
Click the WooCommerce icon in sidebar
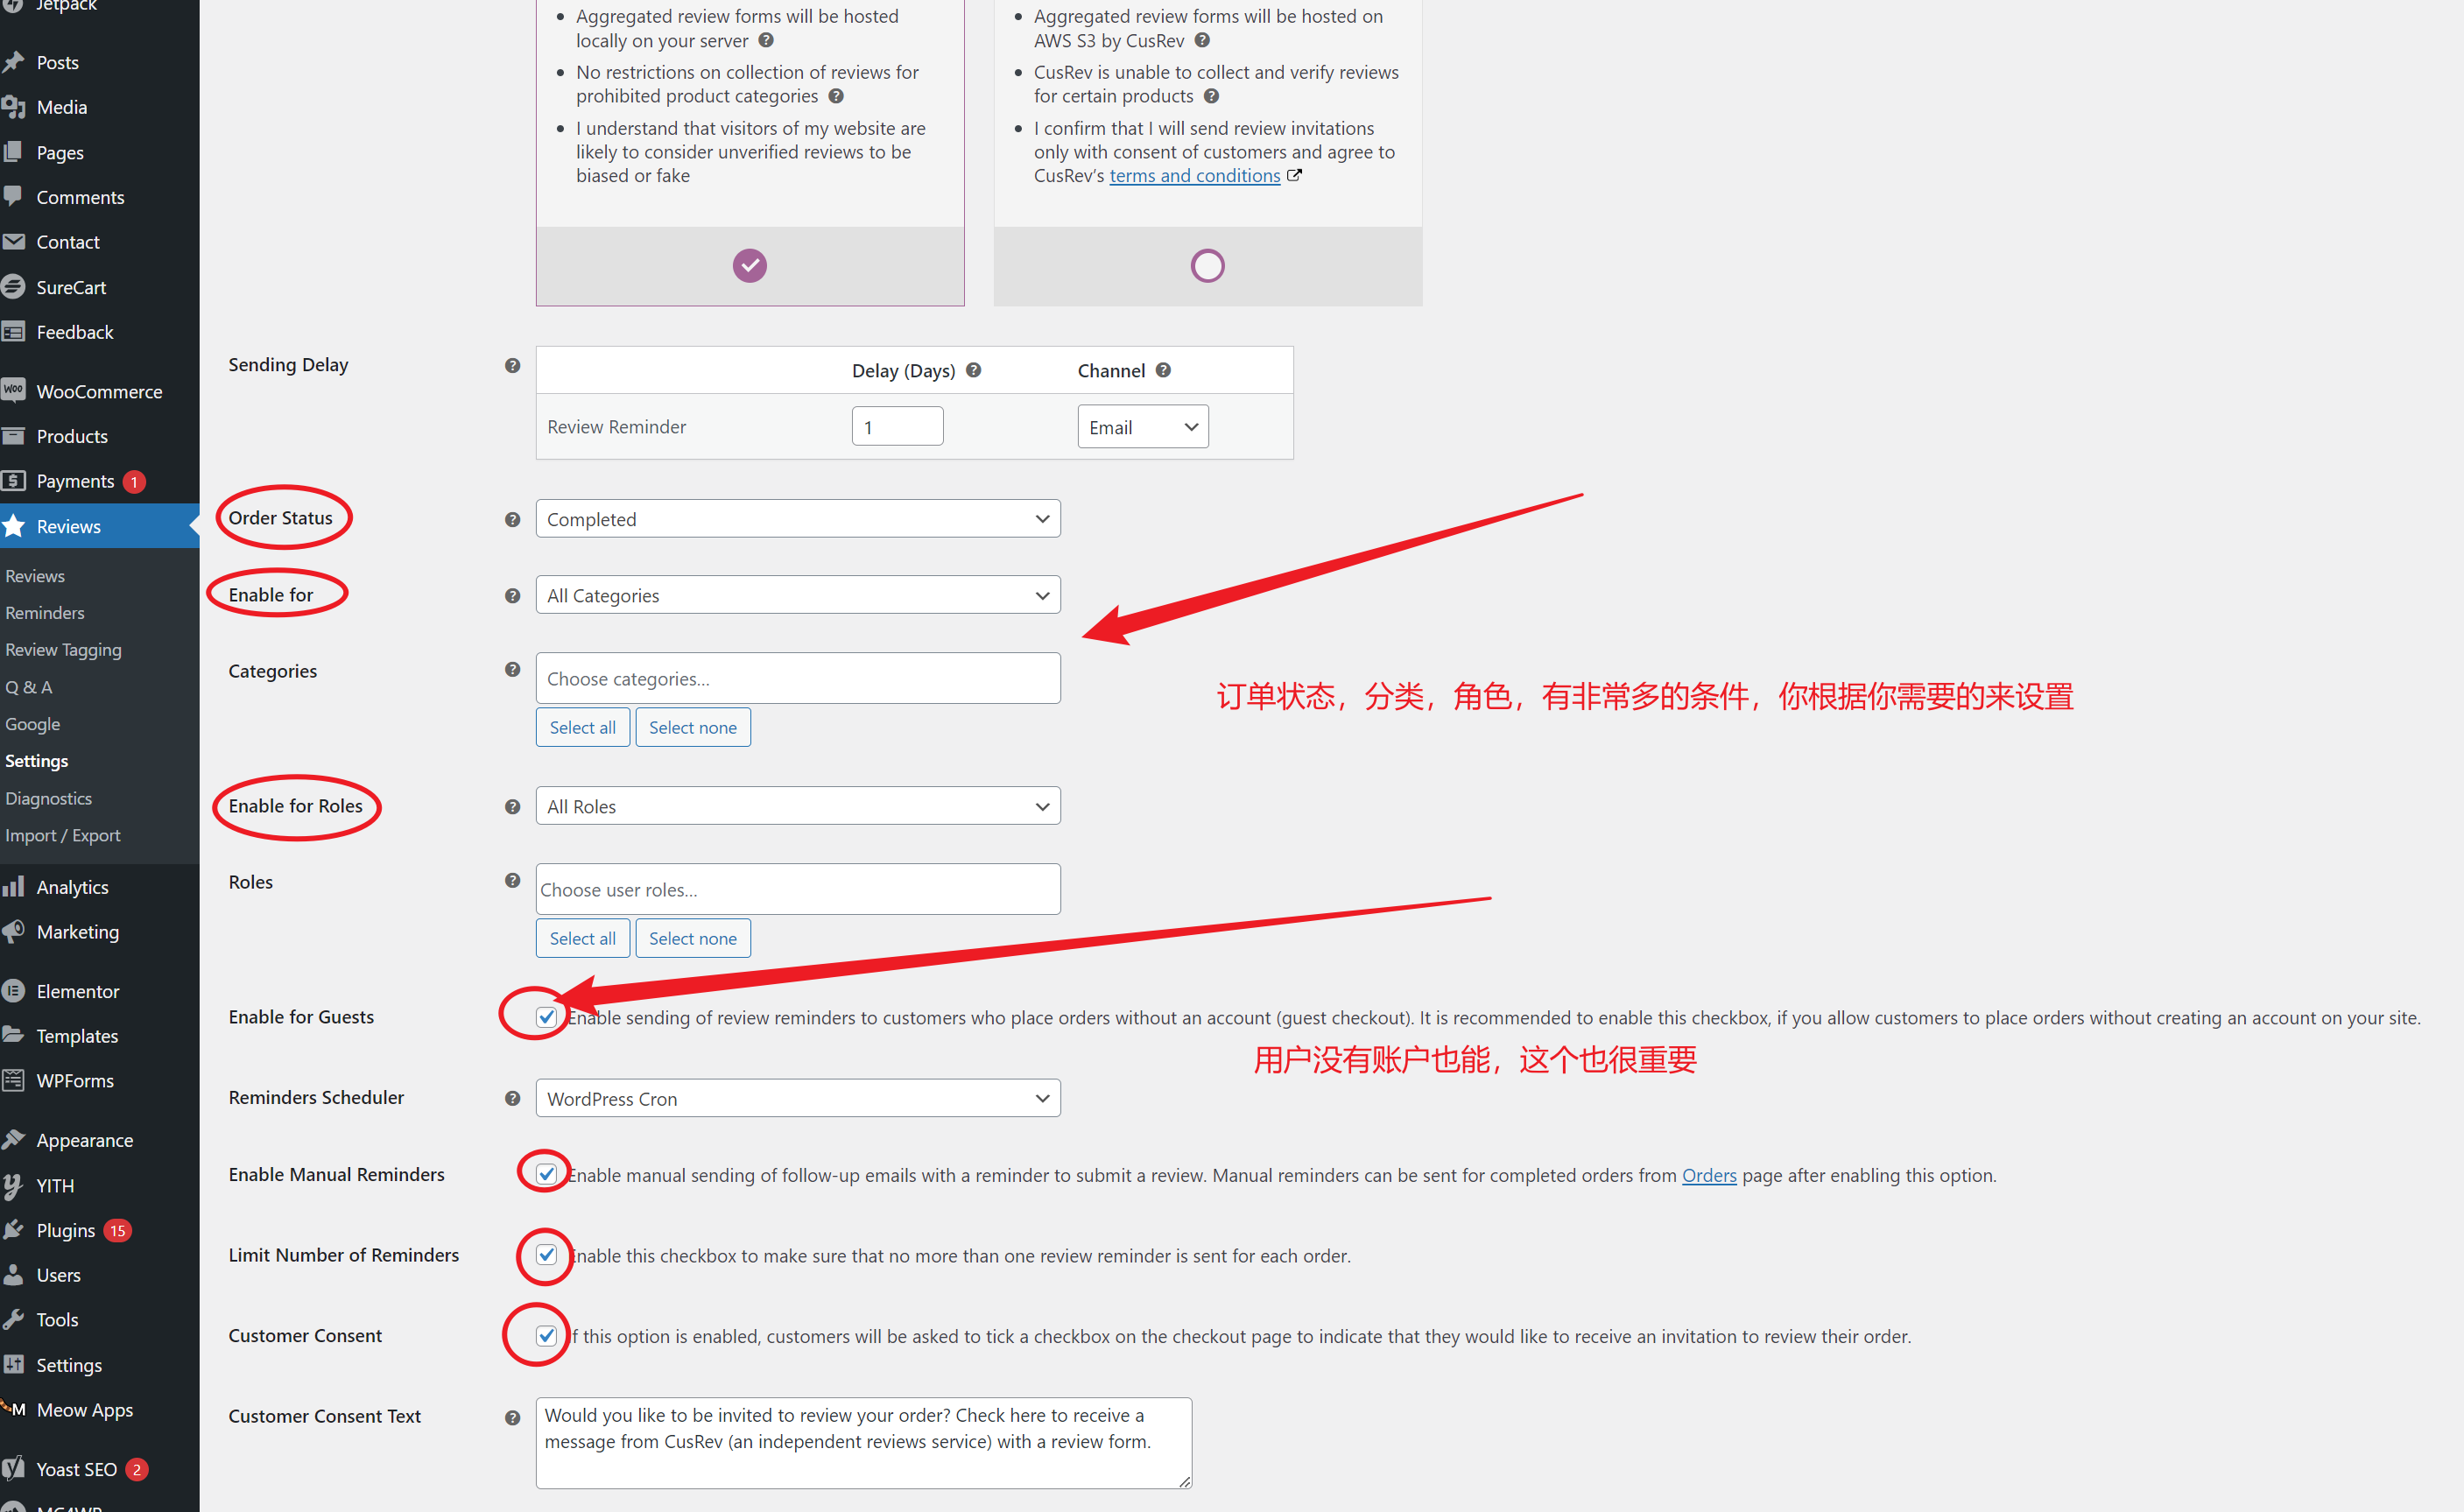[14, 389]
